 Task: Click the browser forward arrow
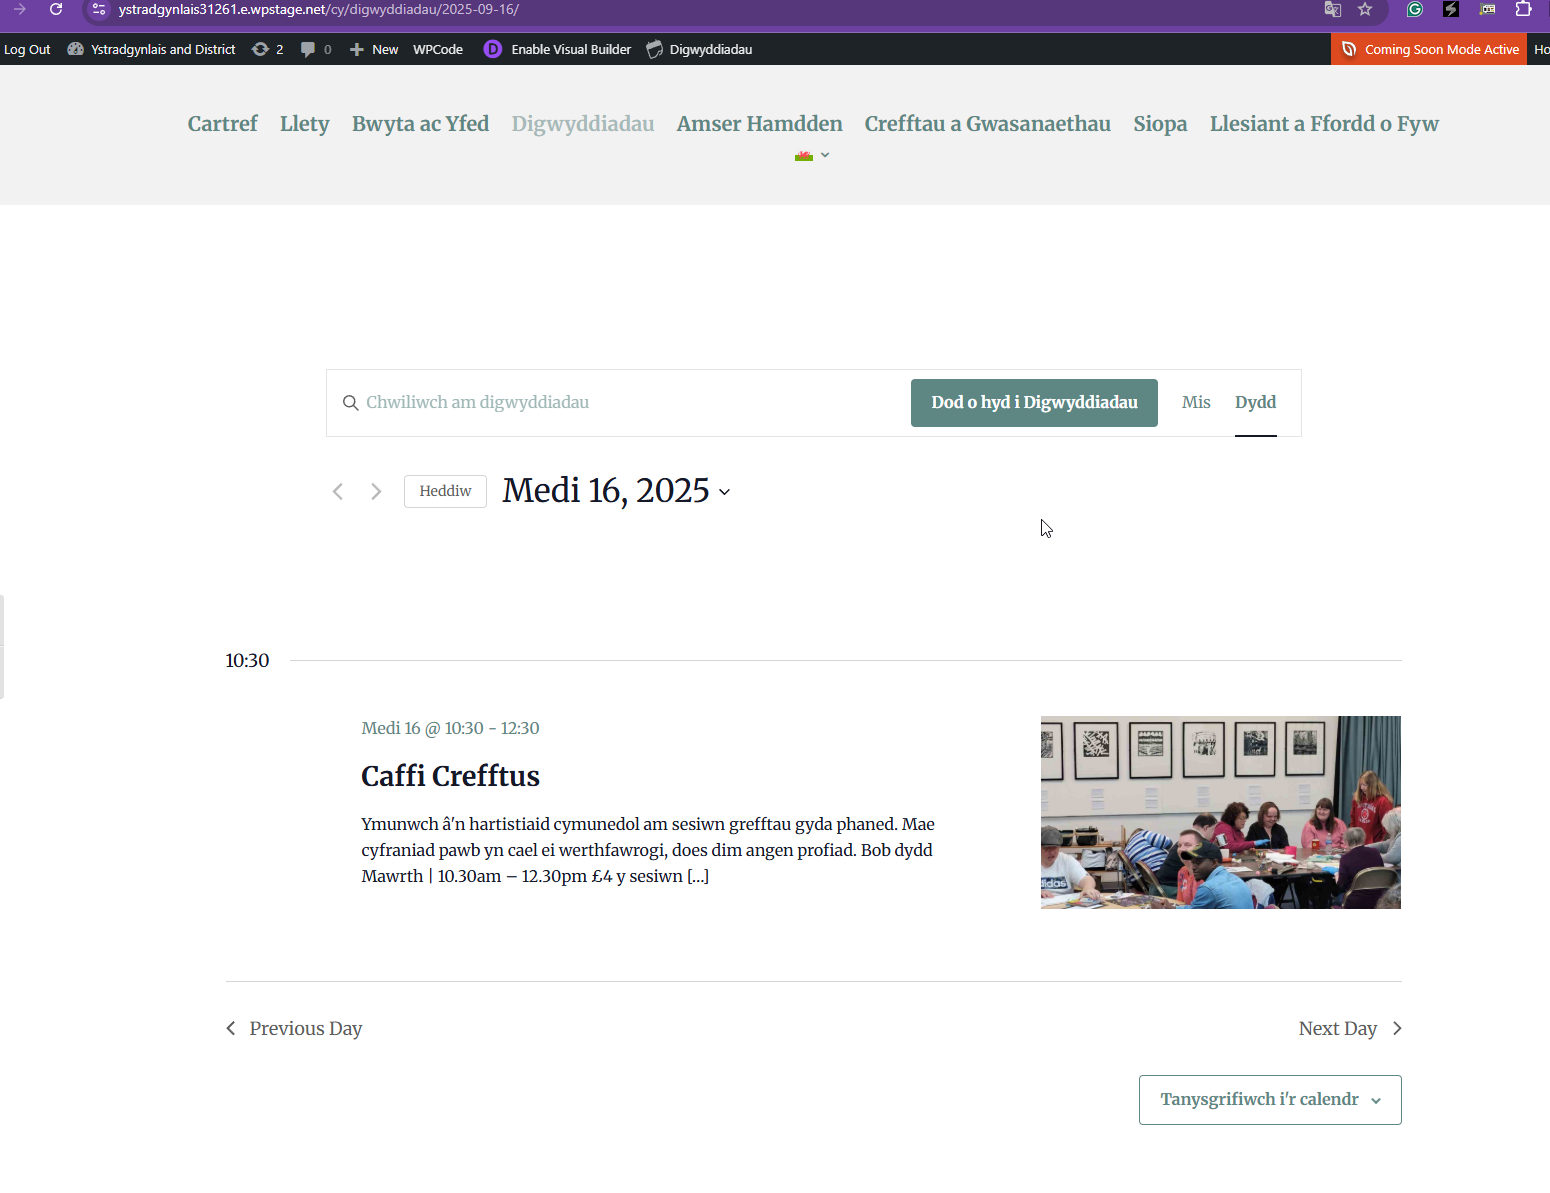pos(19,9)
